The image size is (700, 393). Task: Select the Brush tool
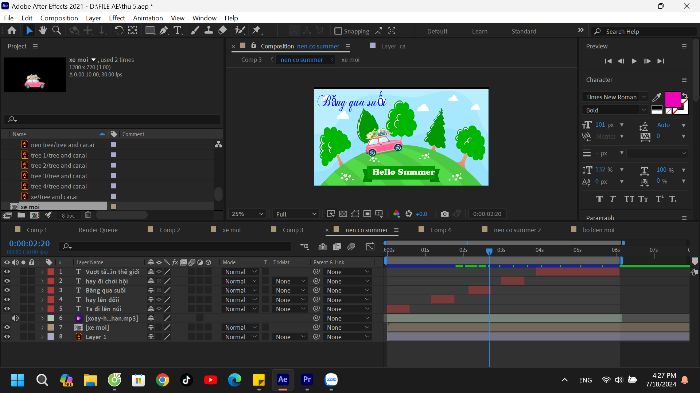[x=195, y=31]
